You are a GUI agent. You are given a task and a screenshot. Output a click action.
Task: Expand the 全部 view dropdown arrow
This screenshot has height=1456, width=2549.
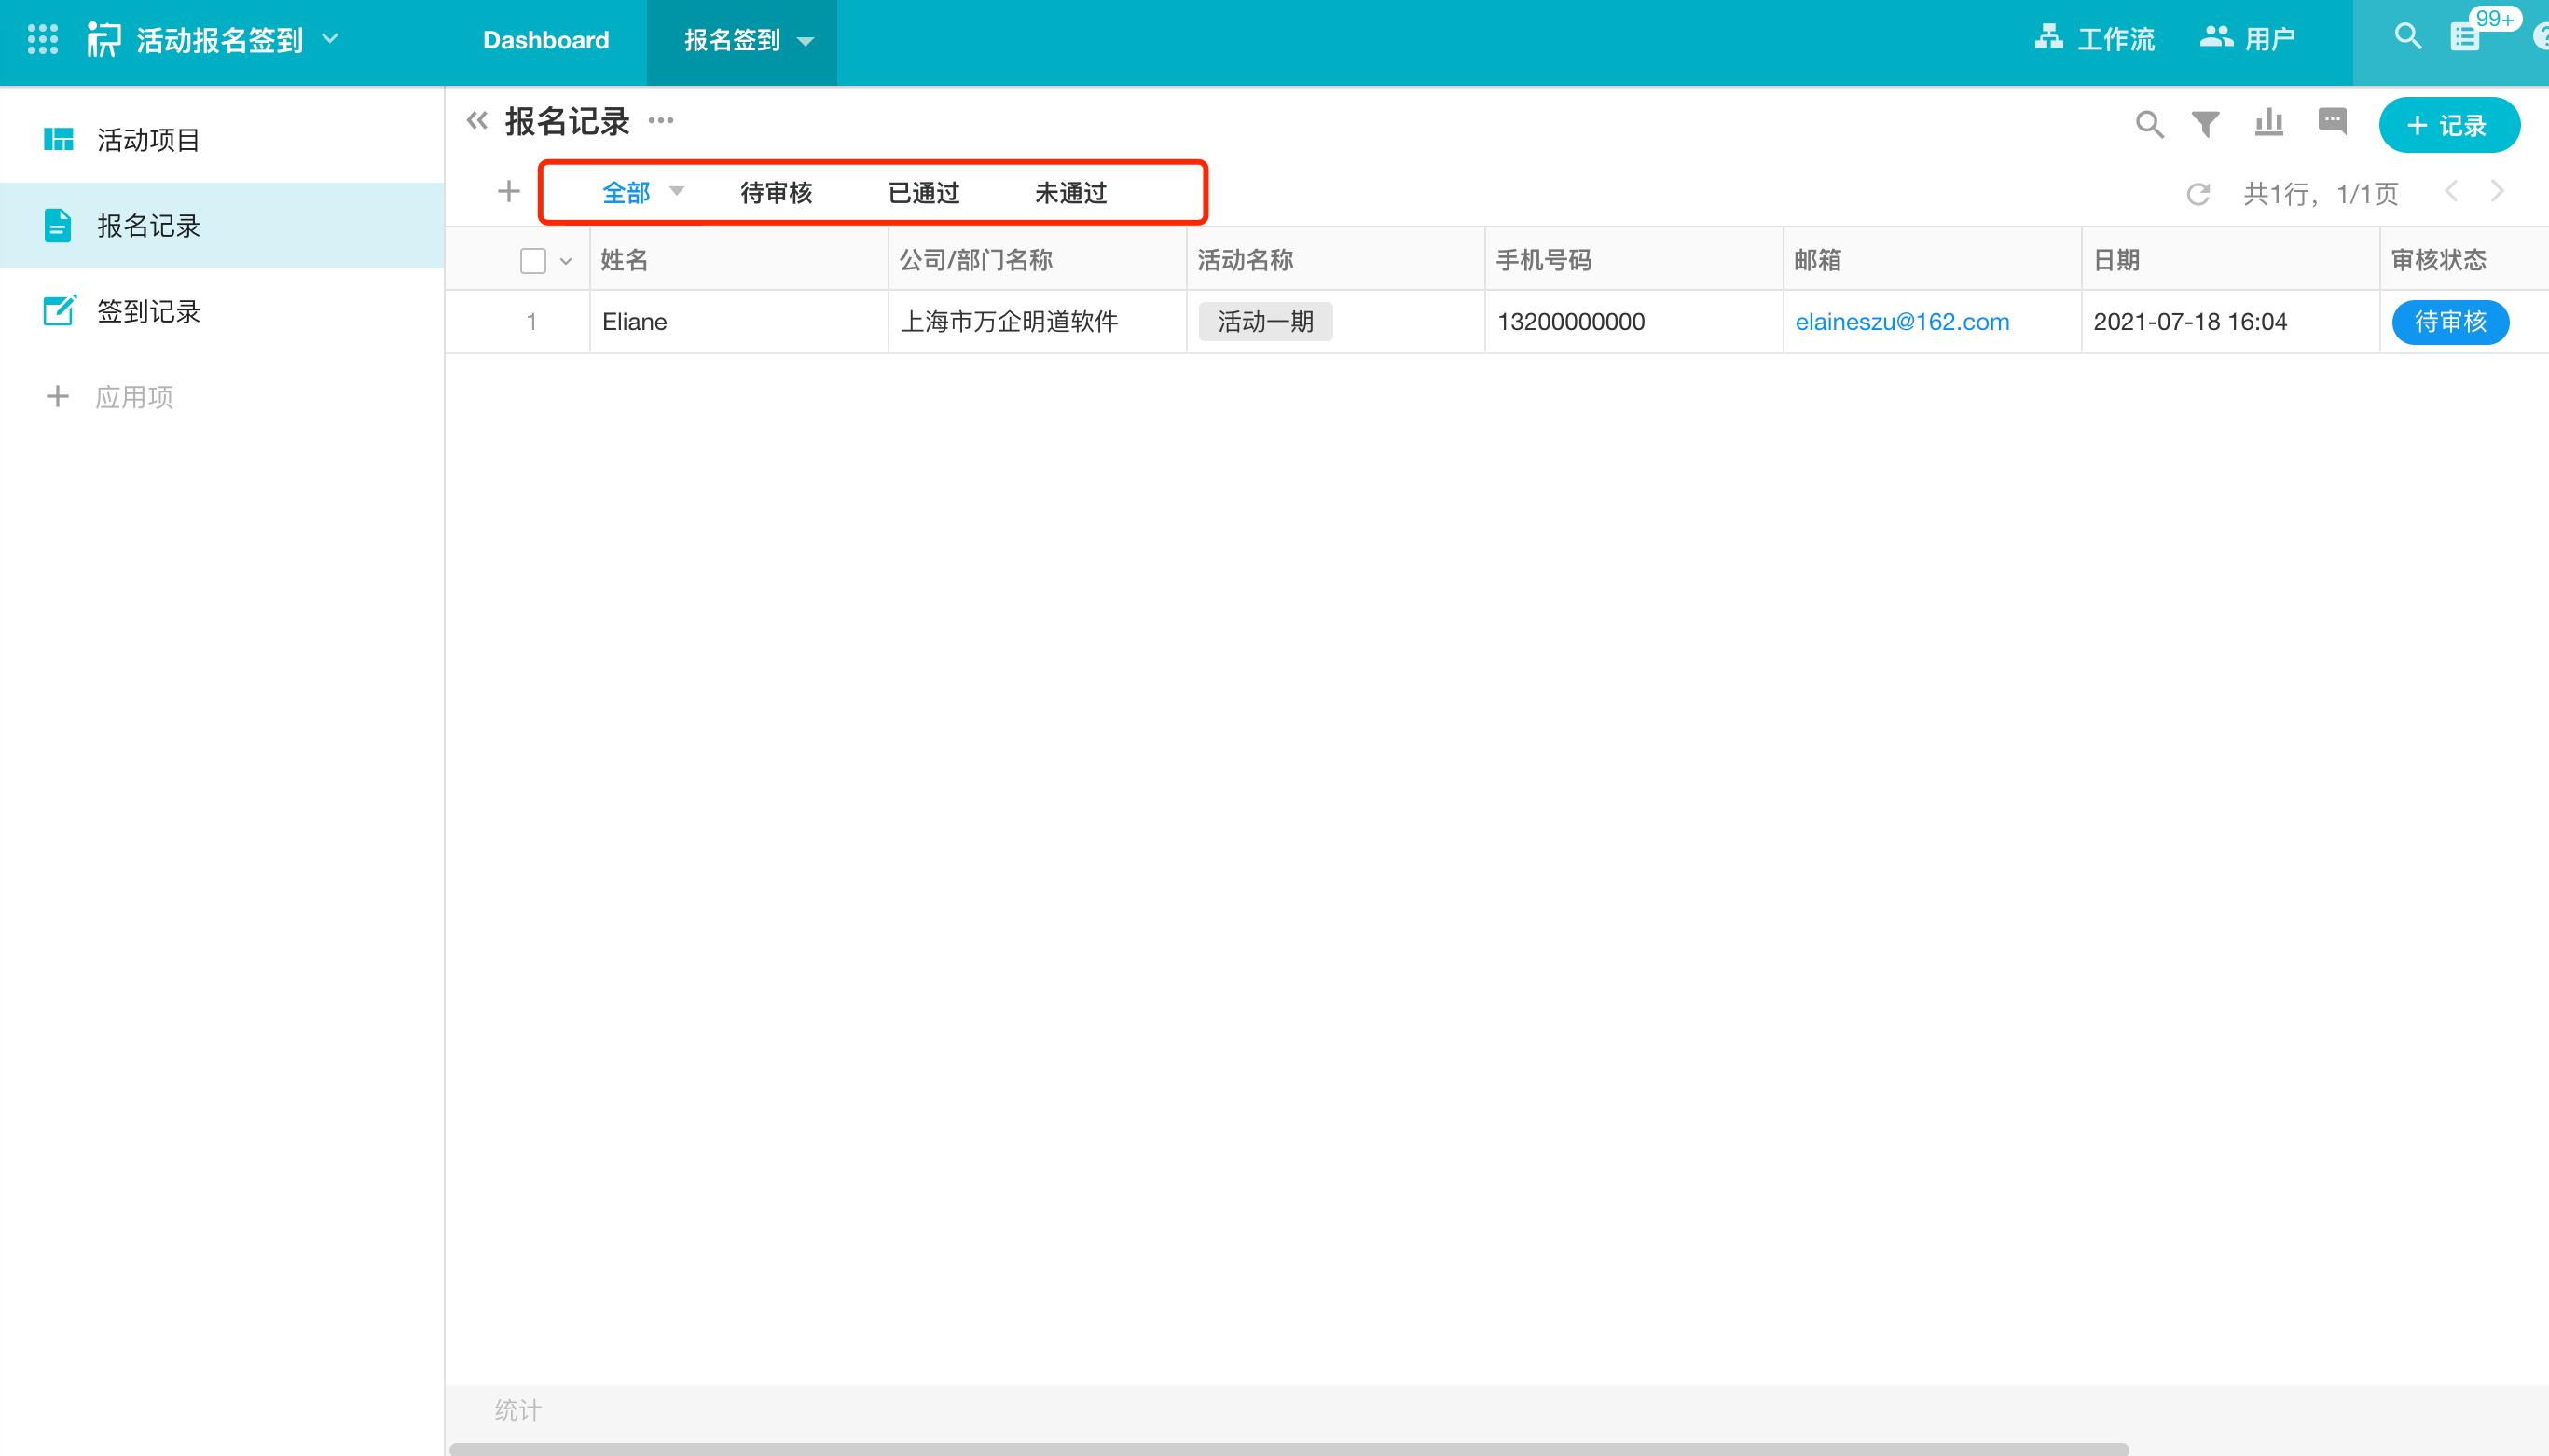point(677,190)
